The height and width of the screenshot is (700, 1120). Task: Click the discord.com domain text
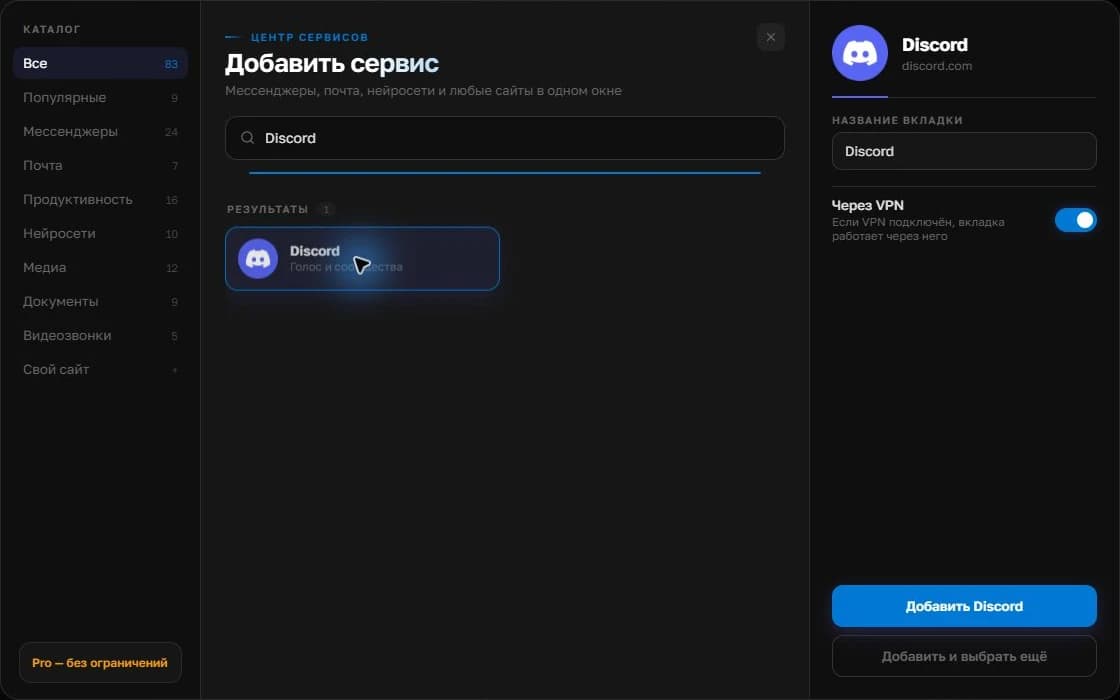click(936, 66)
